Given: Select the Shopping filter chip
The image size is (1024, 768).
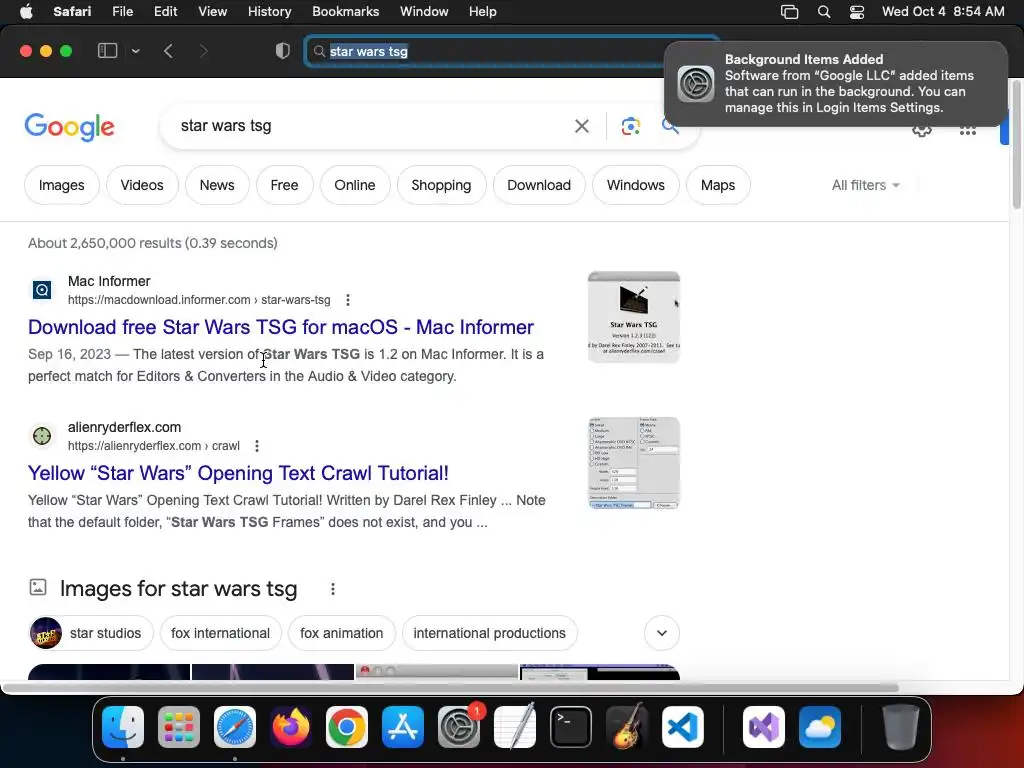Looking at the screenshot, I should (441, 185).
